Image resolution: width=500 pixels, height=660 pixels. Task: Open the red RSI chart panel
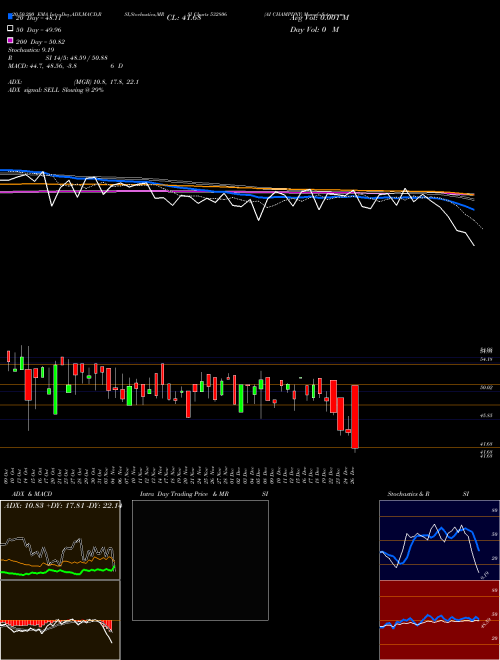click(439, 620)
